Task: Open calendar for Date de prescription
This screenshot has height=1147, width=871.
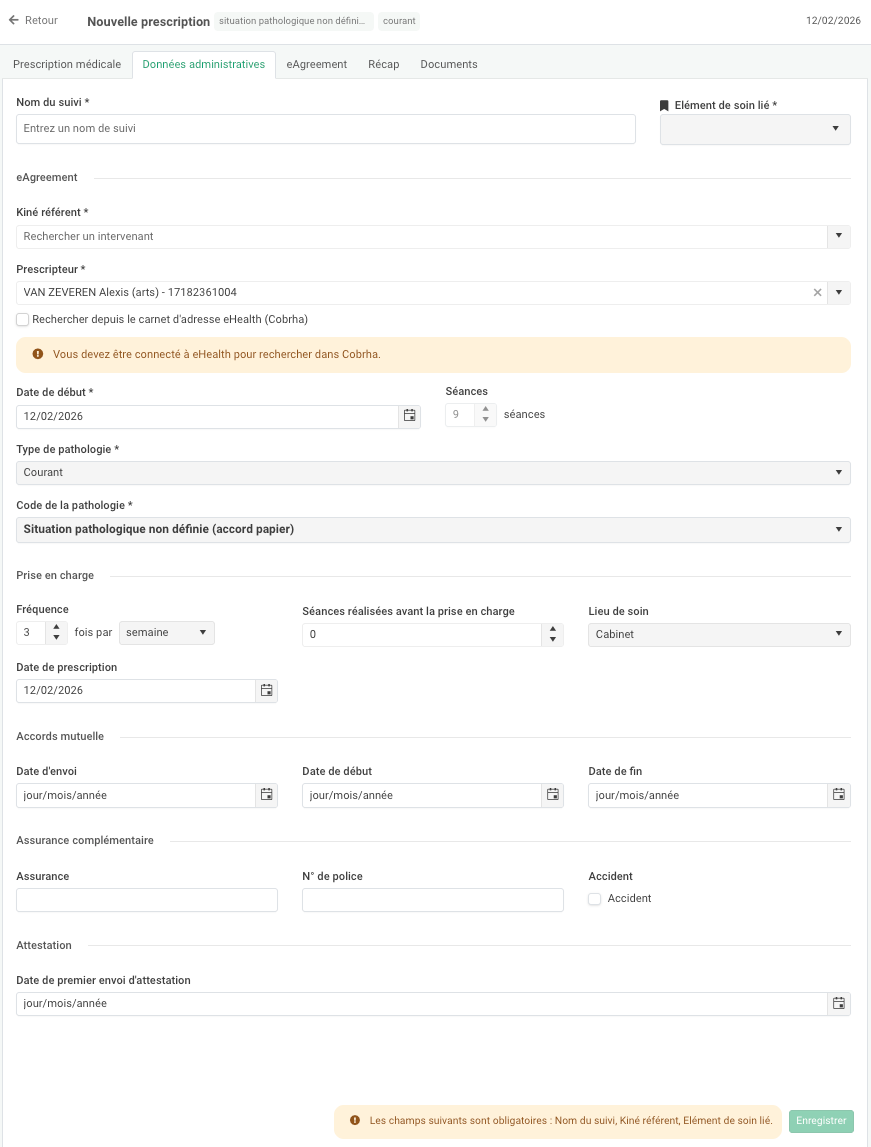Action: (266, 690)
